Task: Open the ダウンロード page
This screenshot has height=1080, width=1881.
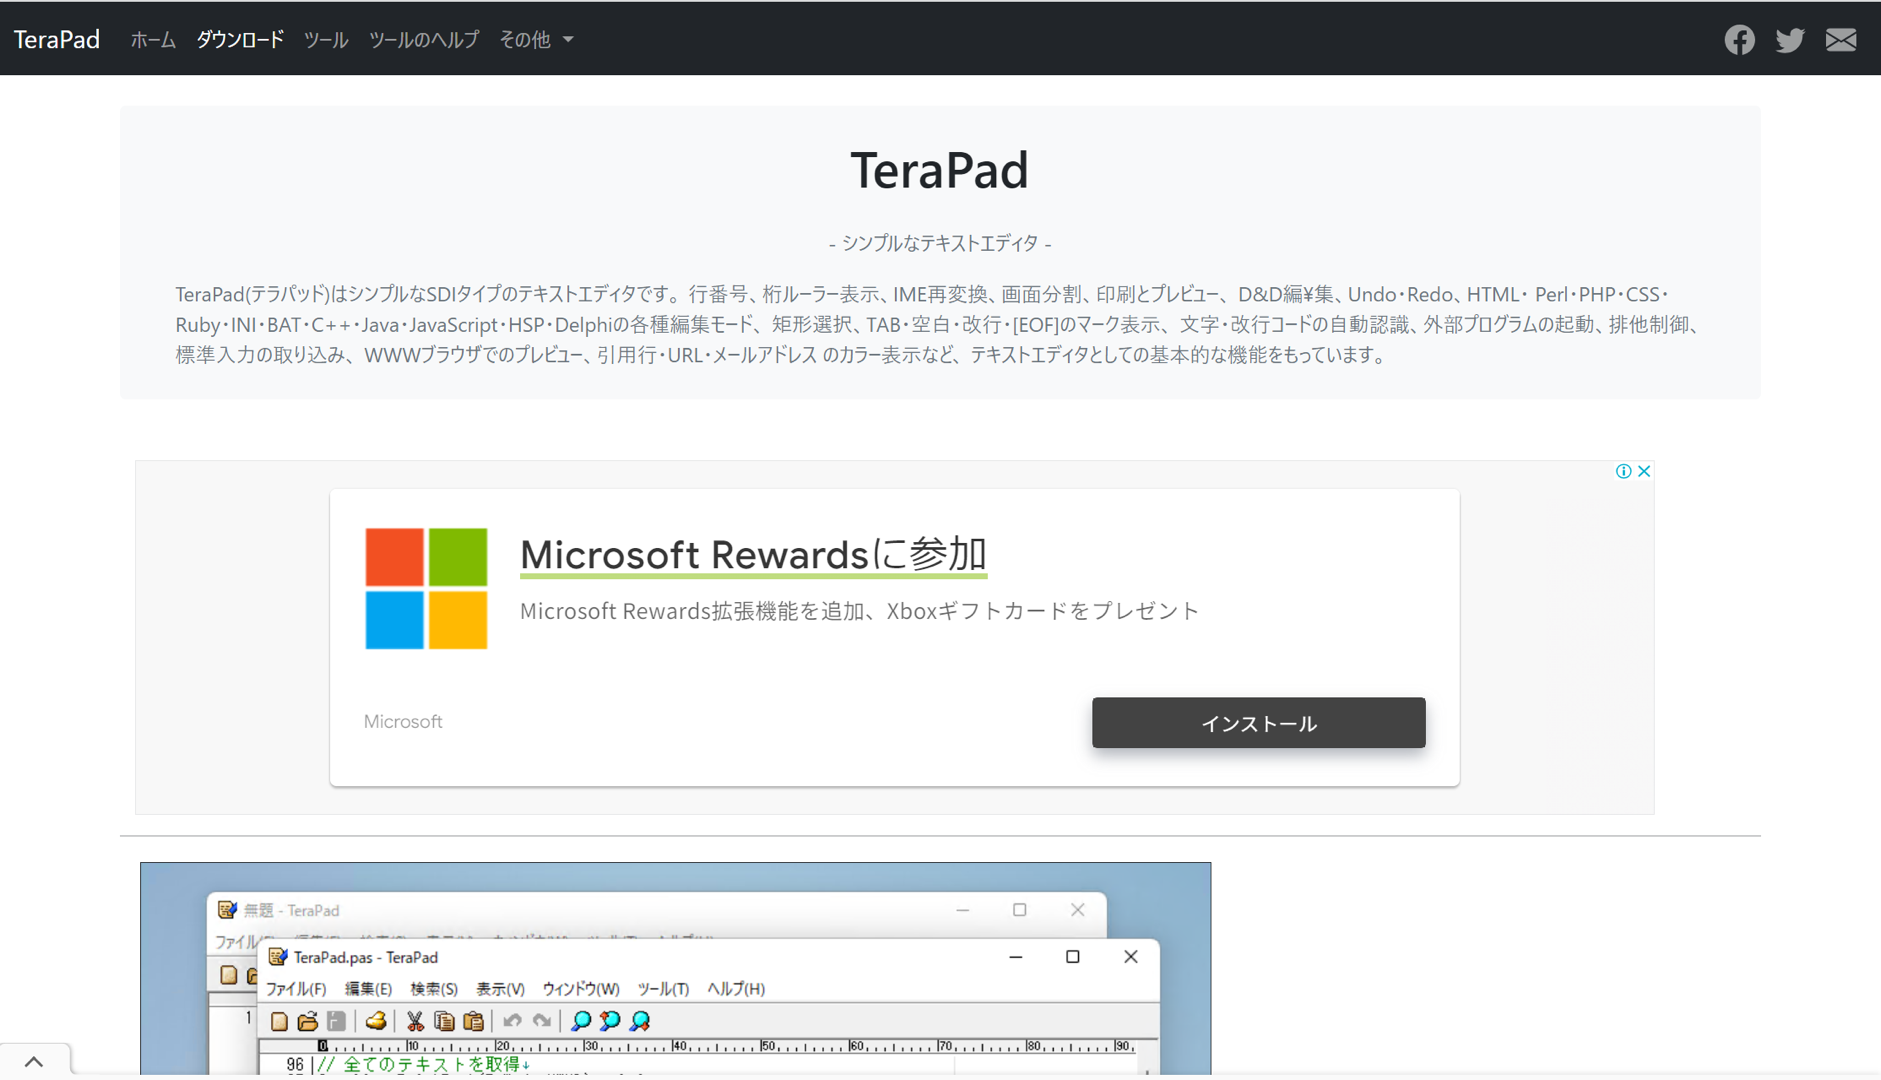Action: pyautogui.click(x=240, y=40)
